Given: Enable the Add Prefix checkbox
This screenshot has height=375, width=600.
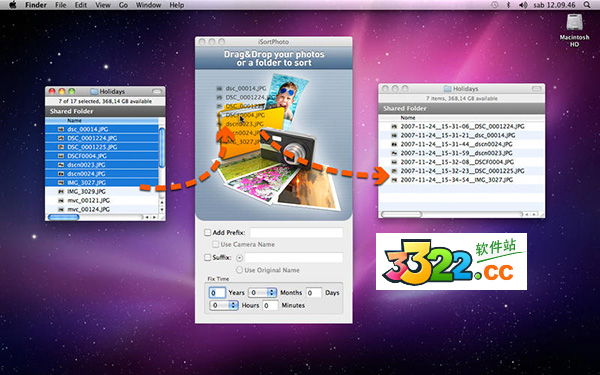Looking at the screenshot, I should (207, 232).
